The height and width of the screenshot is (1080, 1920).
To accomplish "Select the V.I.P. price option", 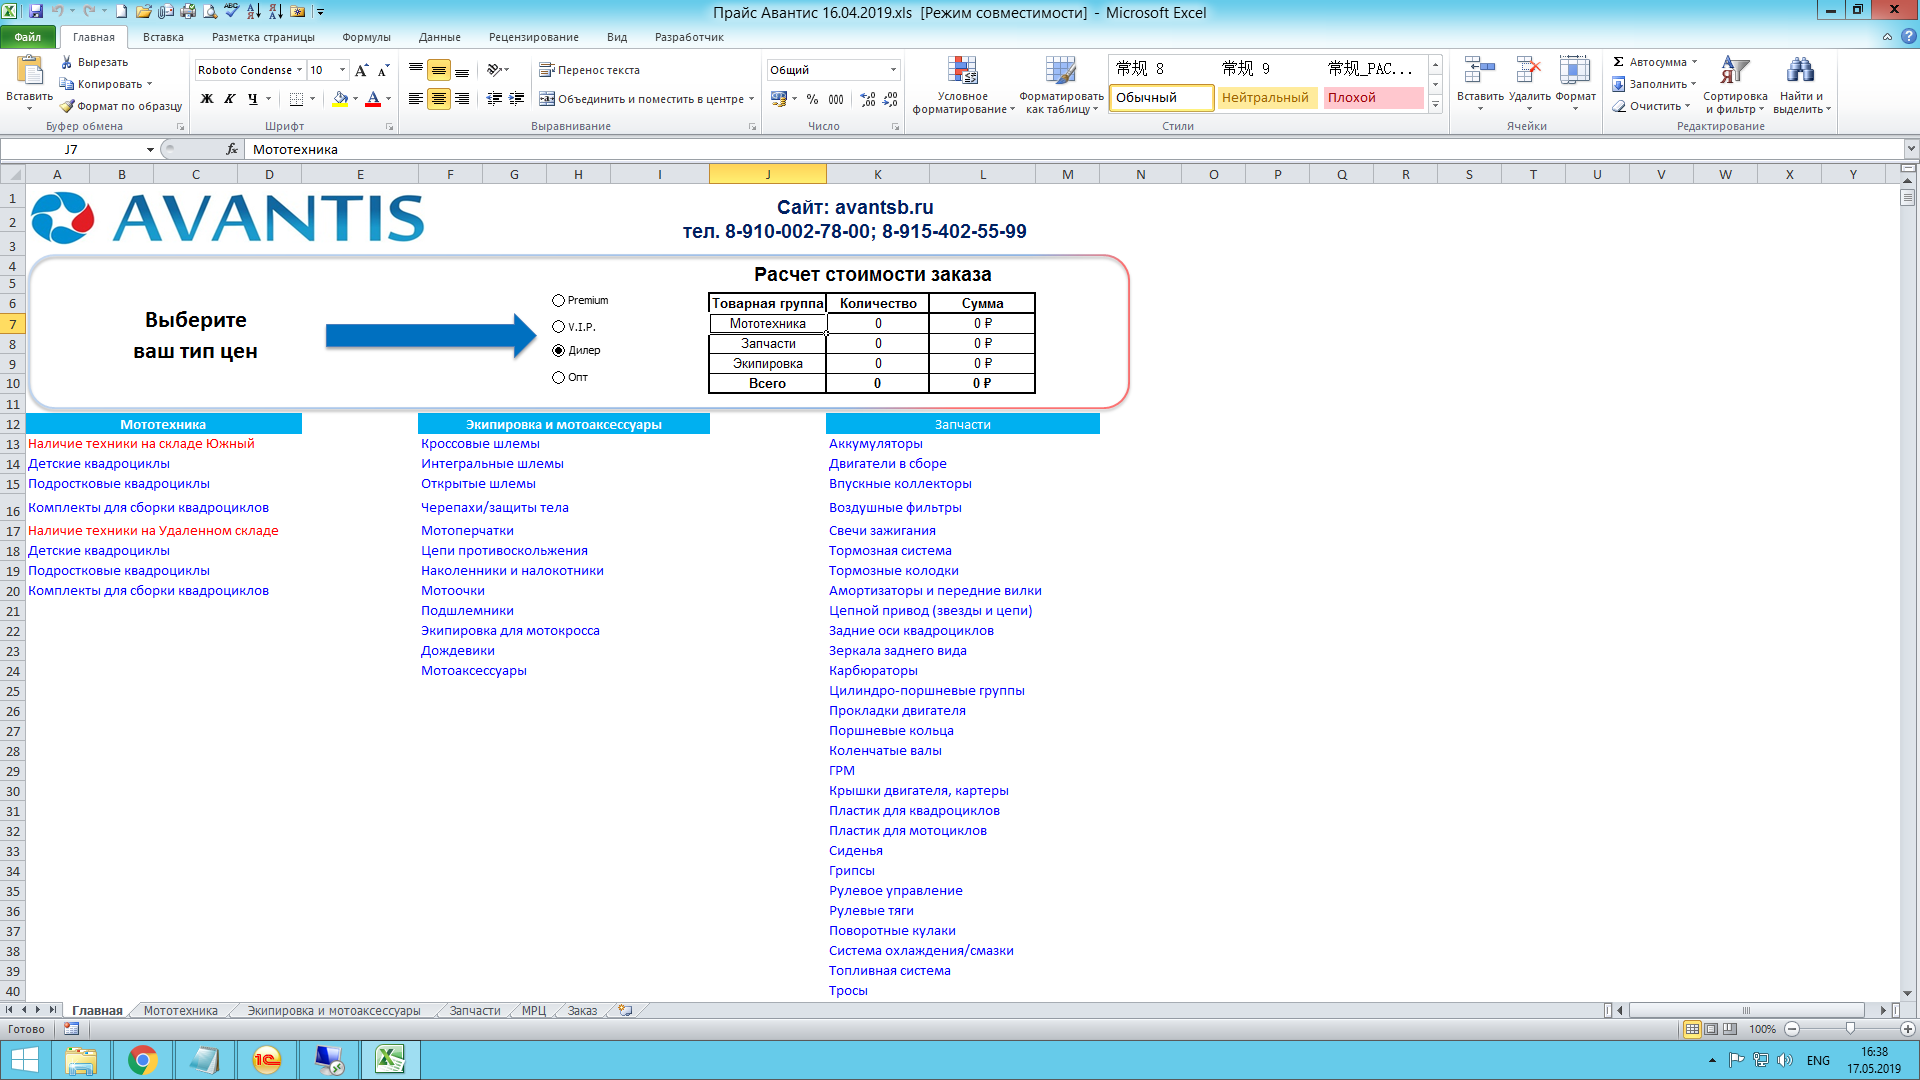I will pyautogui.click(x=559, y=327).
